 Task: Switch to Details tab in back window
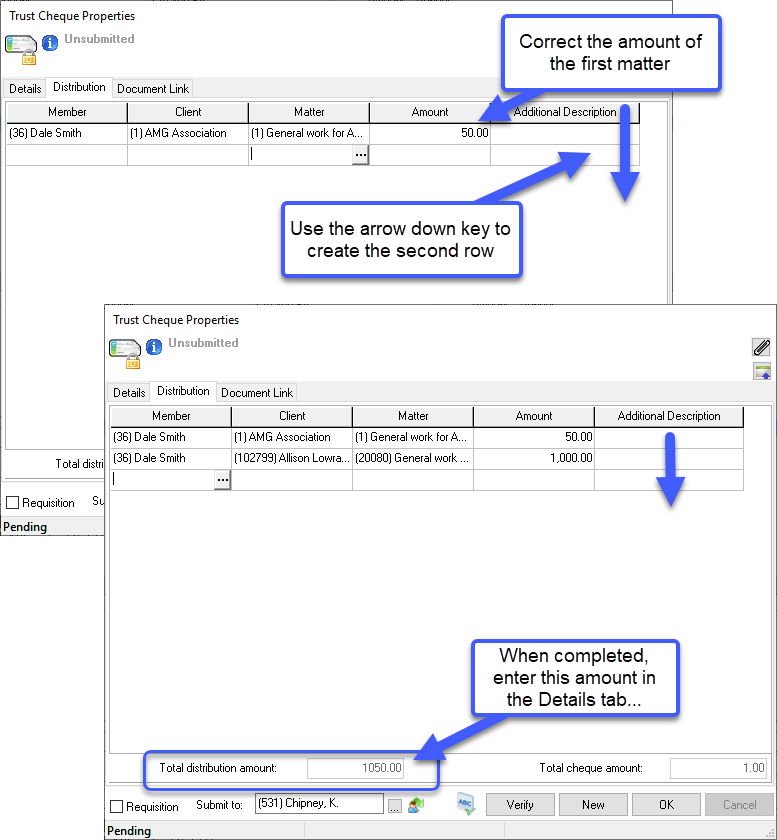pos(25,89)
